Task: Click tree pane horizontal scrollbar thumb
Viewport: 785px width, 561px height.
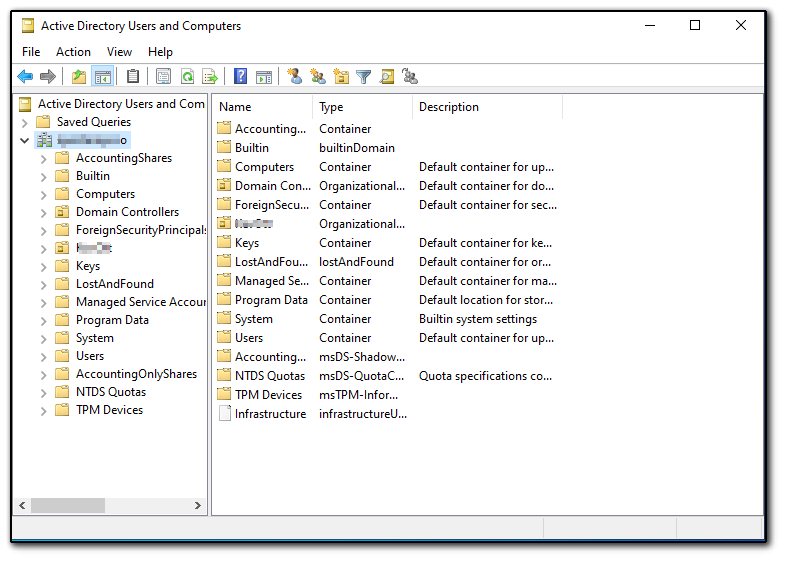Action: coord(68,505)
